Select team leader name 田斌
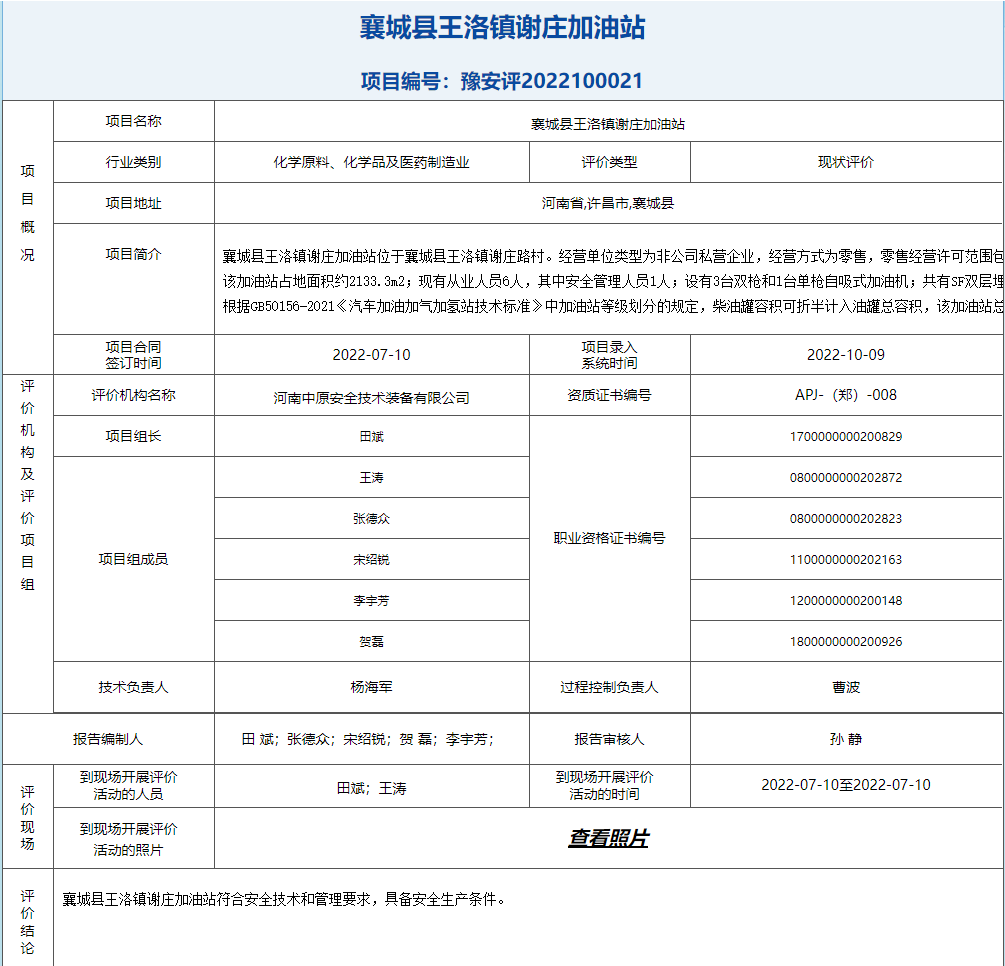Image resolution: width=1005 pixels, height=966 pixels. click(372, 437)
